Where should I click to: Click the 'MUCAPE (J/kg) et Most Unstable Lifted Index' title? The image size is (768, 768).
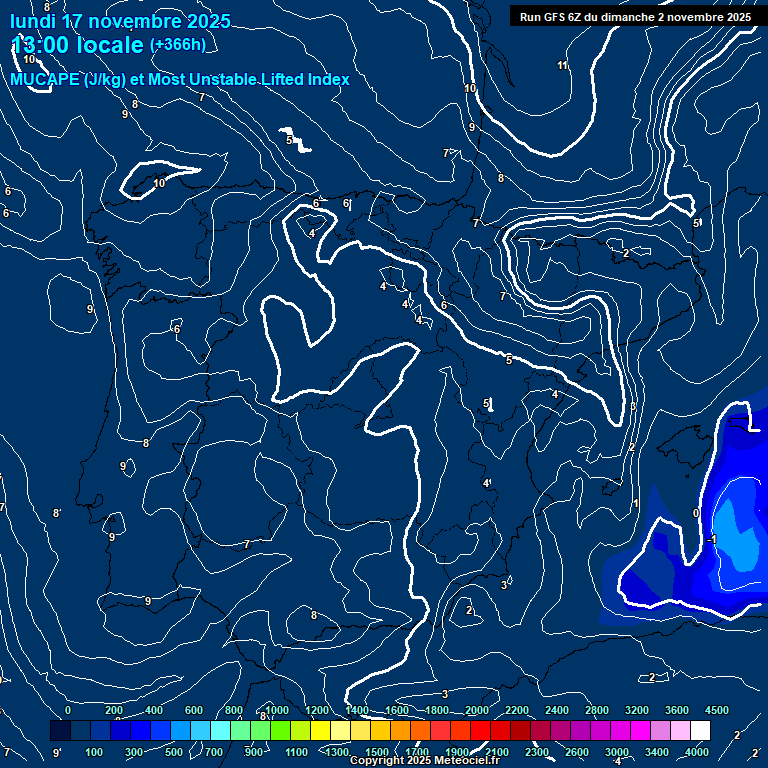(x=180, y=79)
